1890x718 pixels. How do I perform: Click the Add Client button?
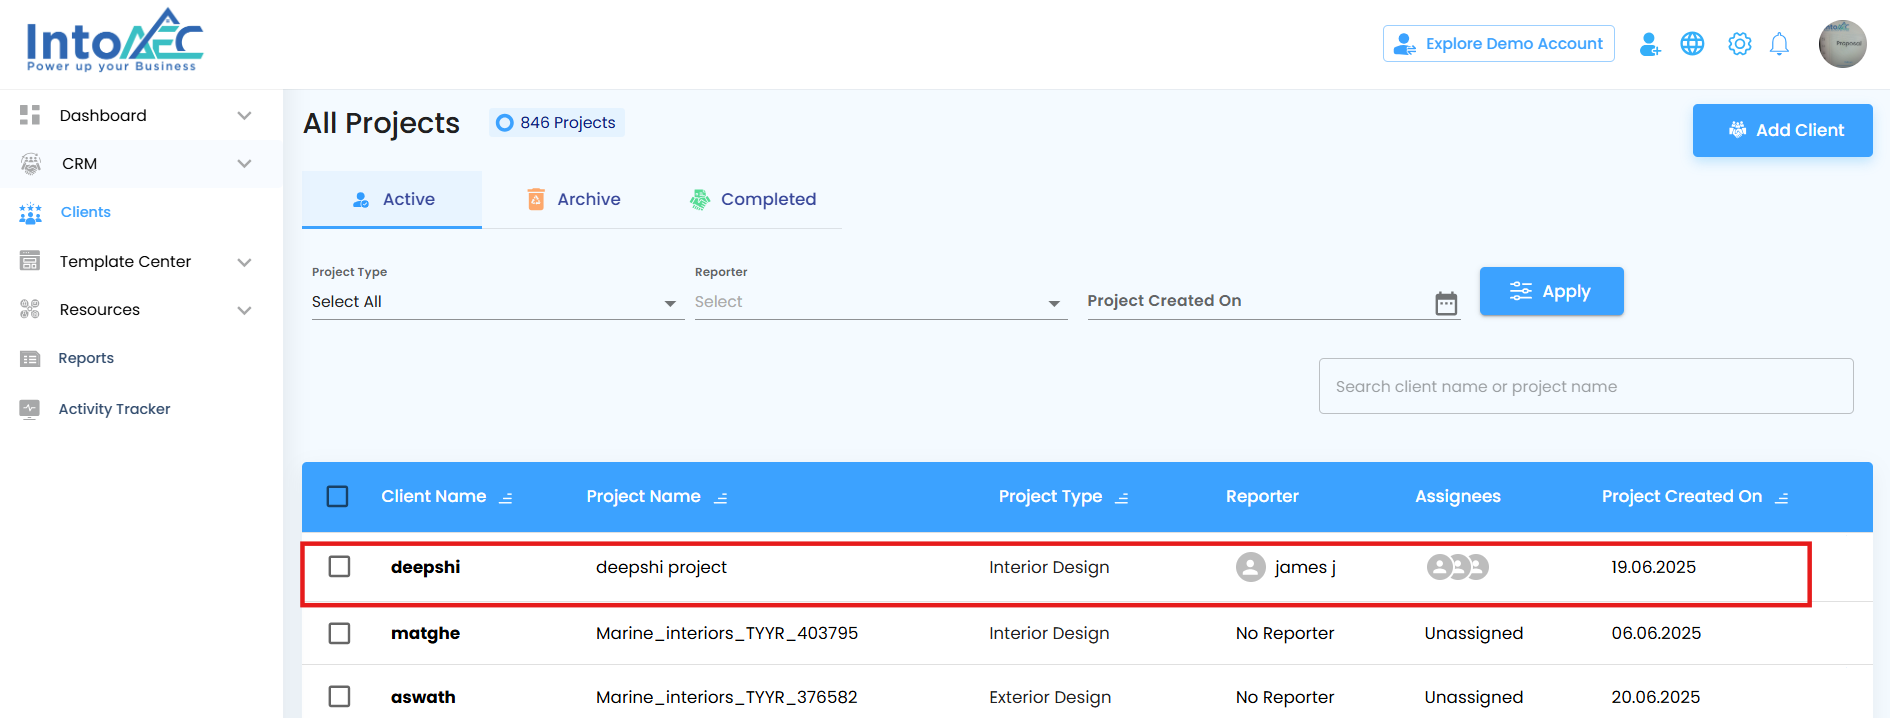pyautogui.click(x=1782, y=130)
